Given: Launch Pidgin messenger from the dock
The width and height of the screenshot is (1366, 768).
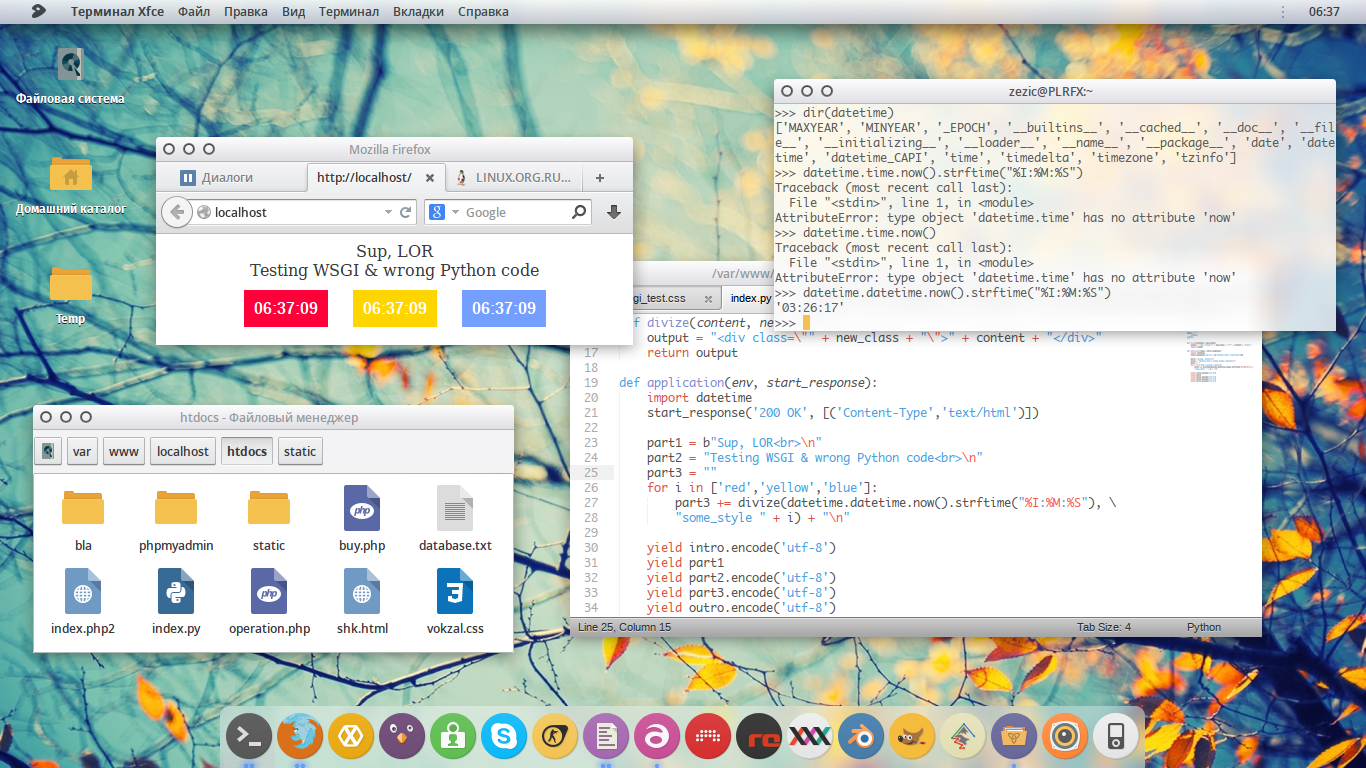Looking at the screenshot, I should pyautogui.click(x=402, y=738).
